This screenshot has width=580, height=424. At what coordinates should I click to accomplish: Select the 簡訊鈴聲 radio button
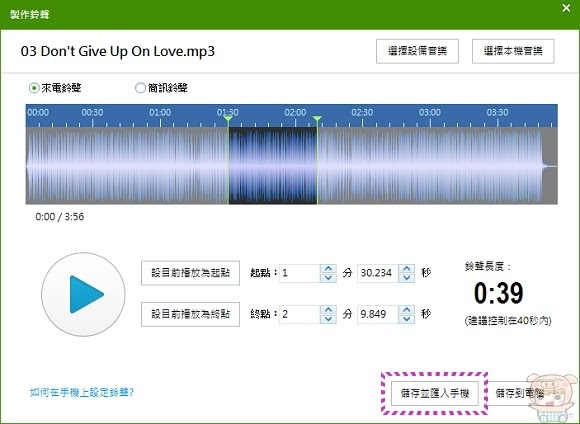[140, 88]
